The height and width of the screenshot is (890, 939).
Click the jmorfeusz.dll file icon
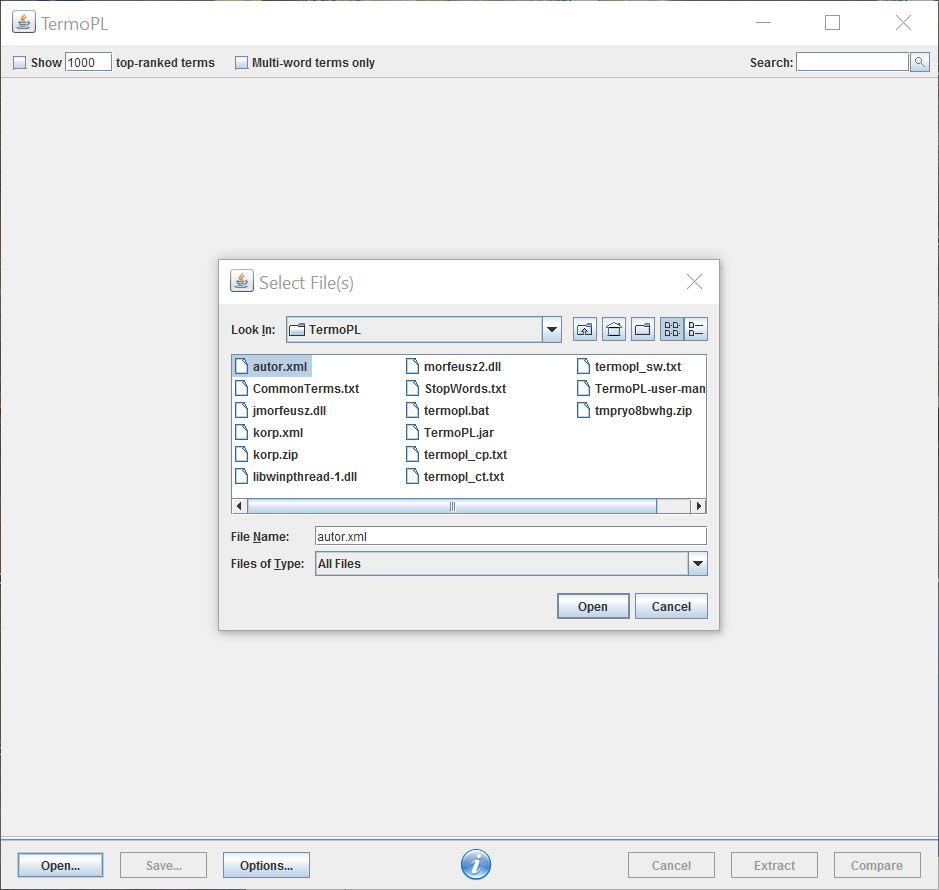pyautogui.click(x=241, y=410)
